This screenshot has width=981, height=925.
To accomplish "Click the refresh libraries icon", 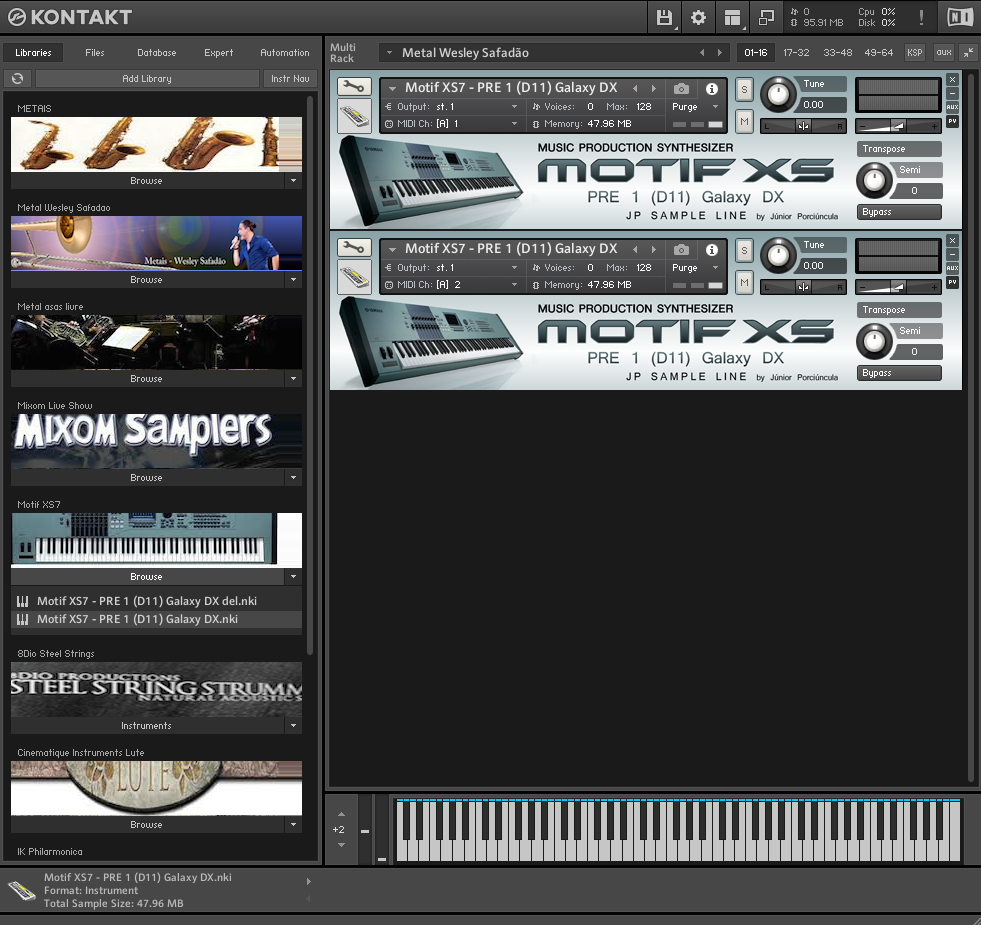I will 18,78.
